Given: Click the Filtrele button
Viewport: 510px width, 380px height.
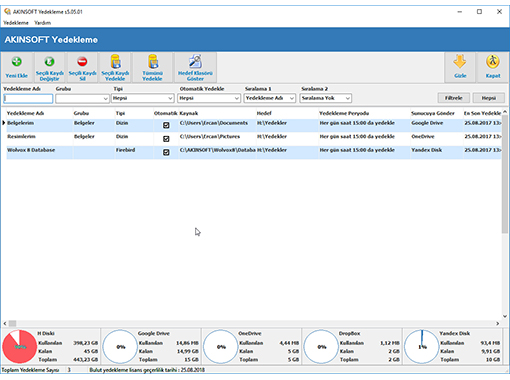Looking at the screenshot, I should (453, 98).
